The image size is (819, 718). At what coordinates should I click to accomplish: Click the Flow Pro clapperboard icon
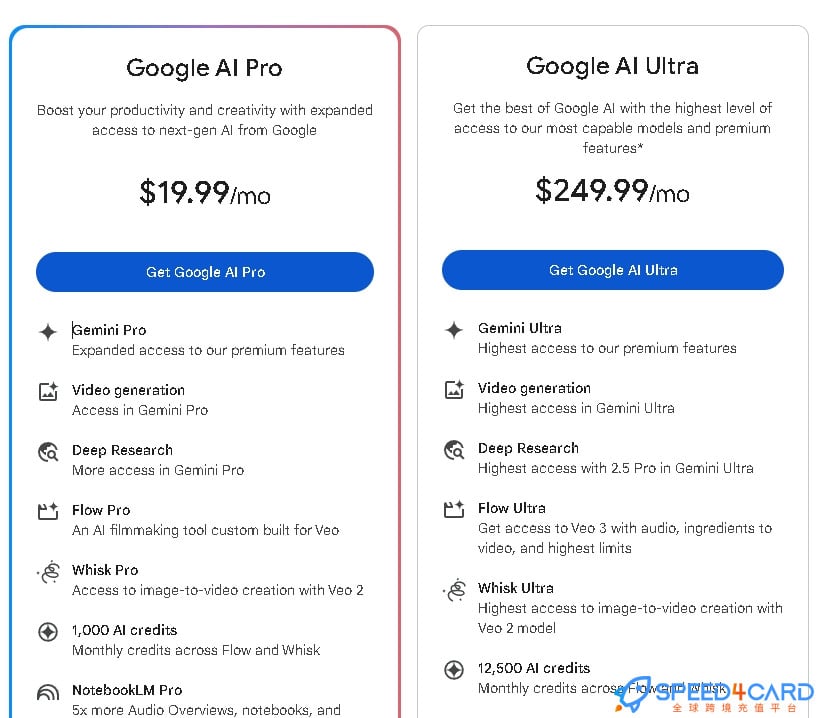tap(48, 511)
